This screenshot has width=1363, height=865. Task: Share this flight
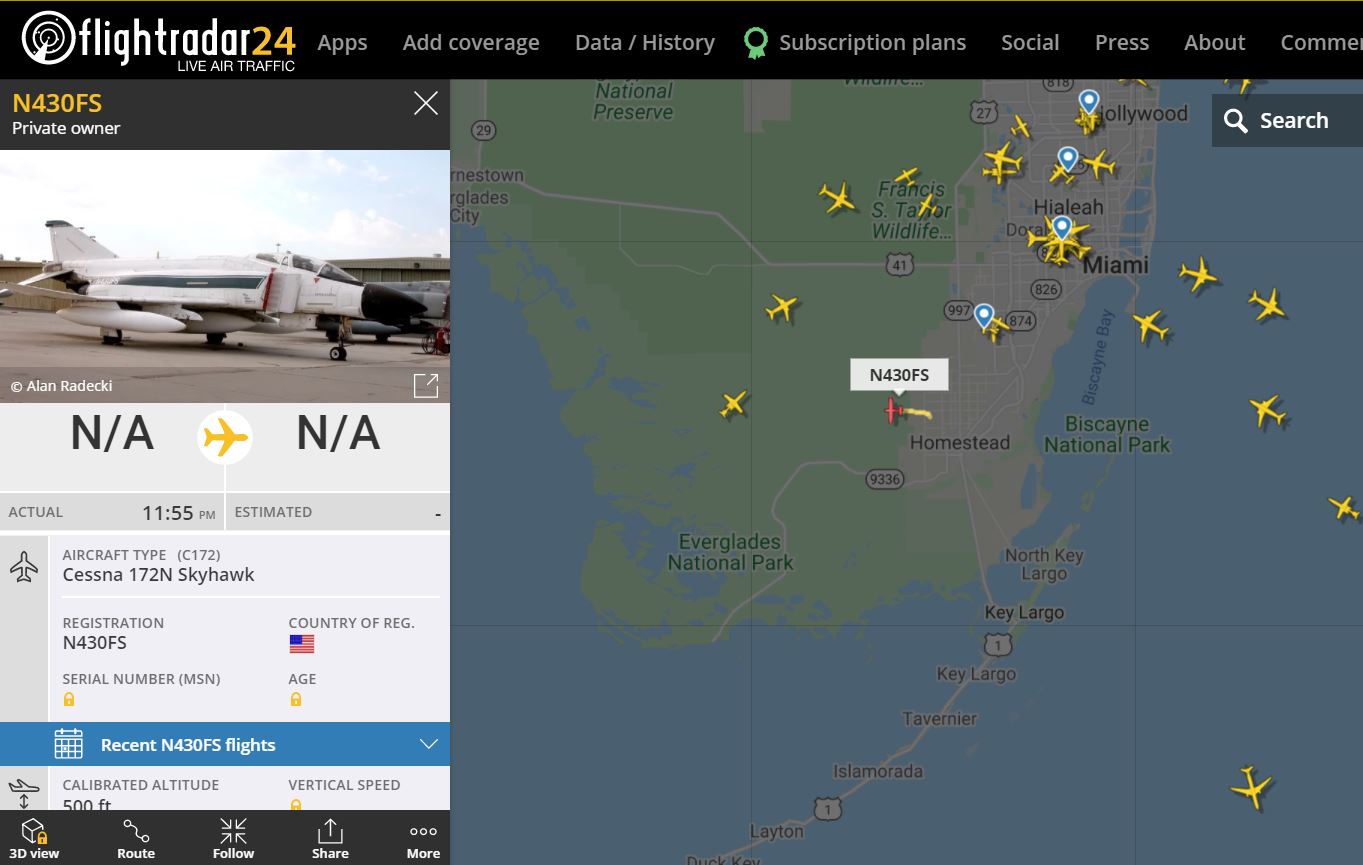click(330, 838)
